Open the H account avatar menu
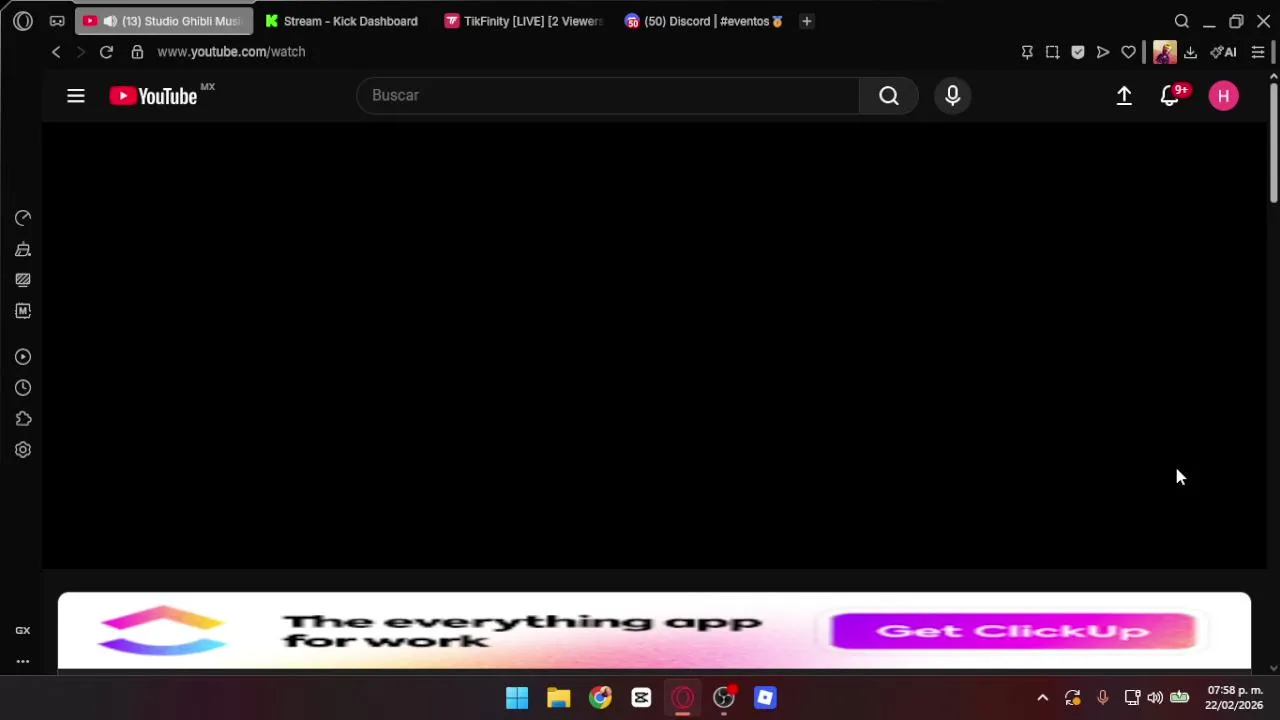The image size is (1280, 720). pos(1223,96)
